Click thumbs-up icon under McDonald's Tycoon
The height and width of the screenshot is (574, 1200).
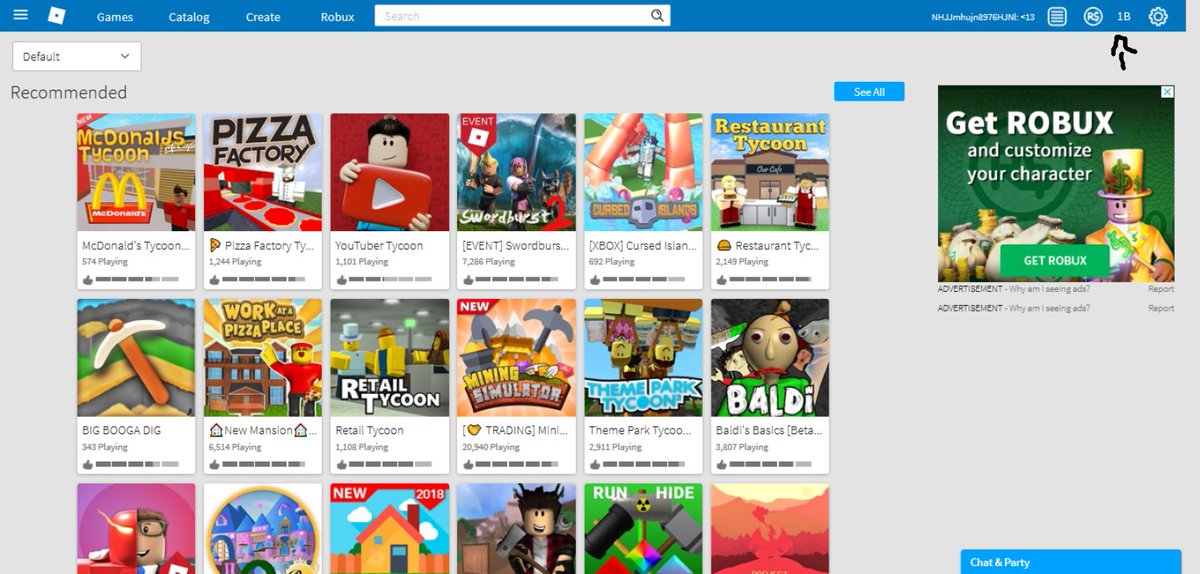[87, 281]
